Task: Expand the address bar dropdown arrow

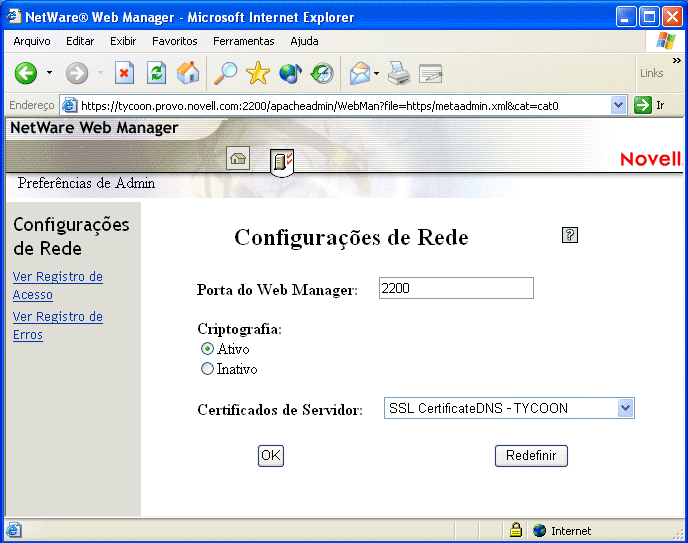Action: [x=618, y=105]
